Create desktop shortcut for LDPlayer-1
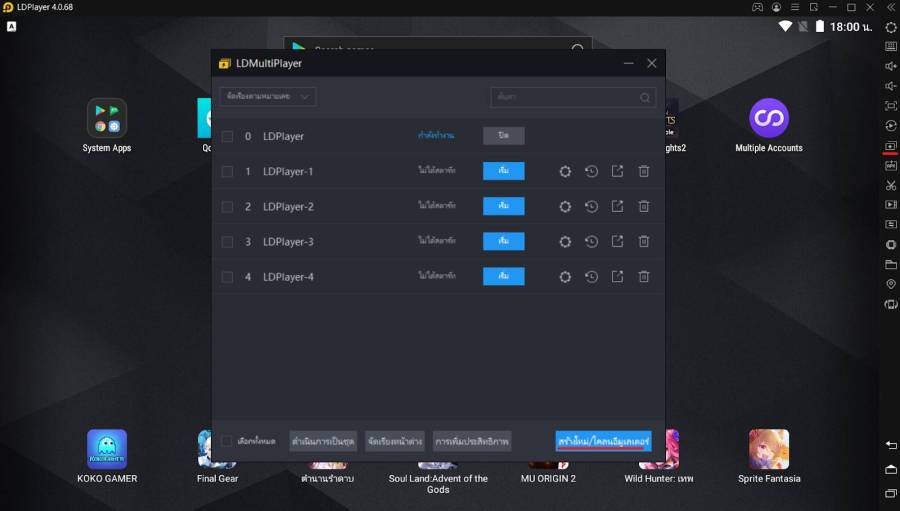Viewport: 900px width, 511px height. [x=617, y=171]
